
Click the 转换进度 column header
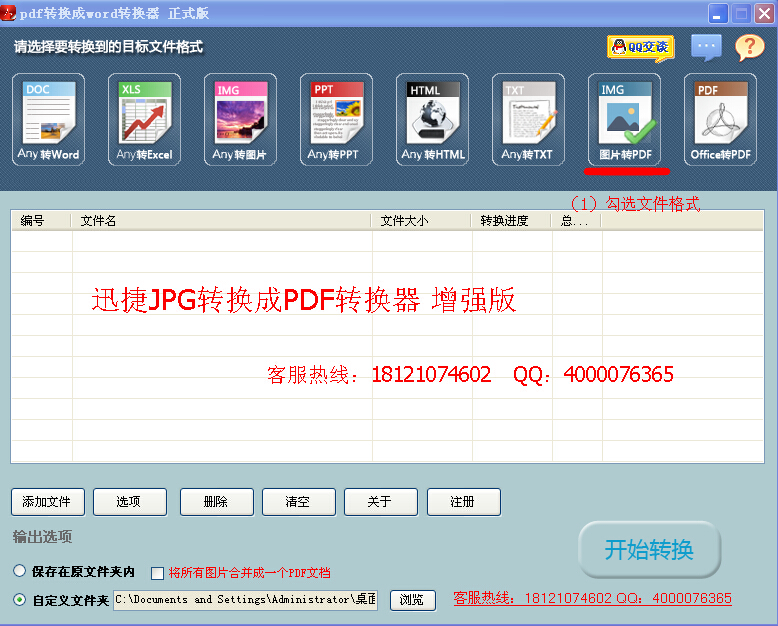click(511, 221)
